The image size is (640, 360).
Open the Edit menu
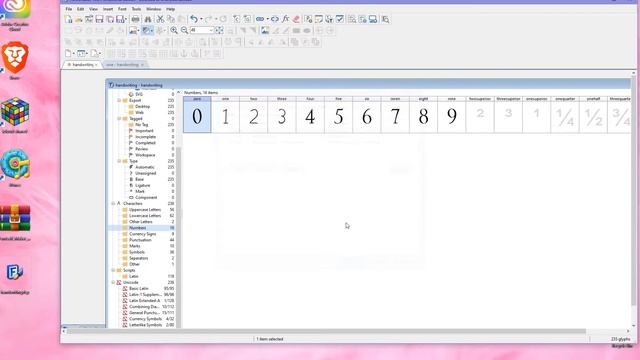pos(81,9)
